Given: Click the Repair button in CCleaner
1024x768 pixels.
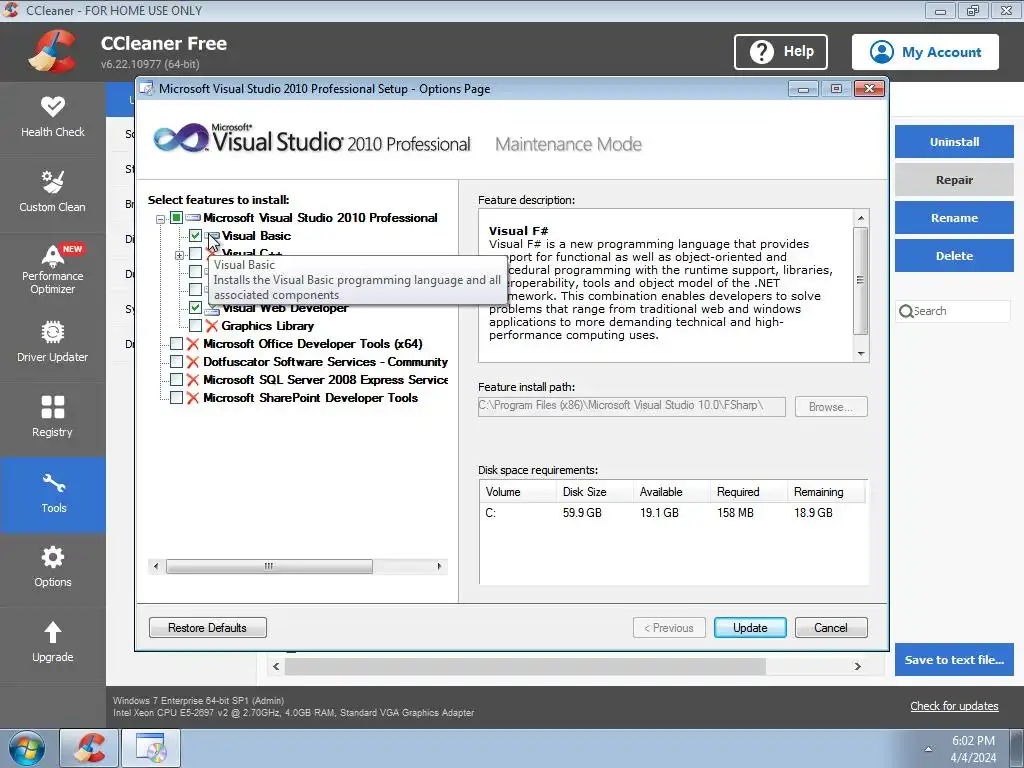Looking at the screenshot, I should pyautogui.click(x=954, y=180).
